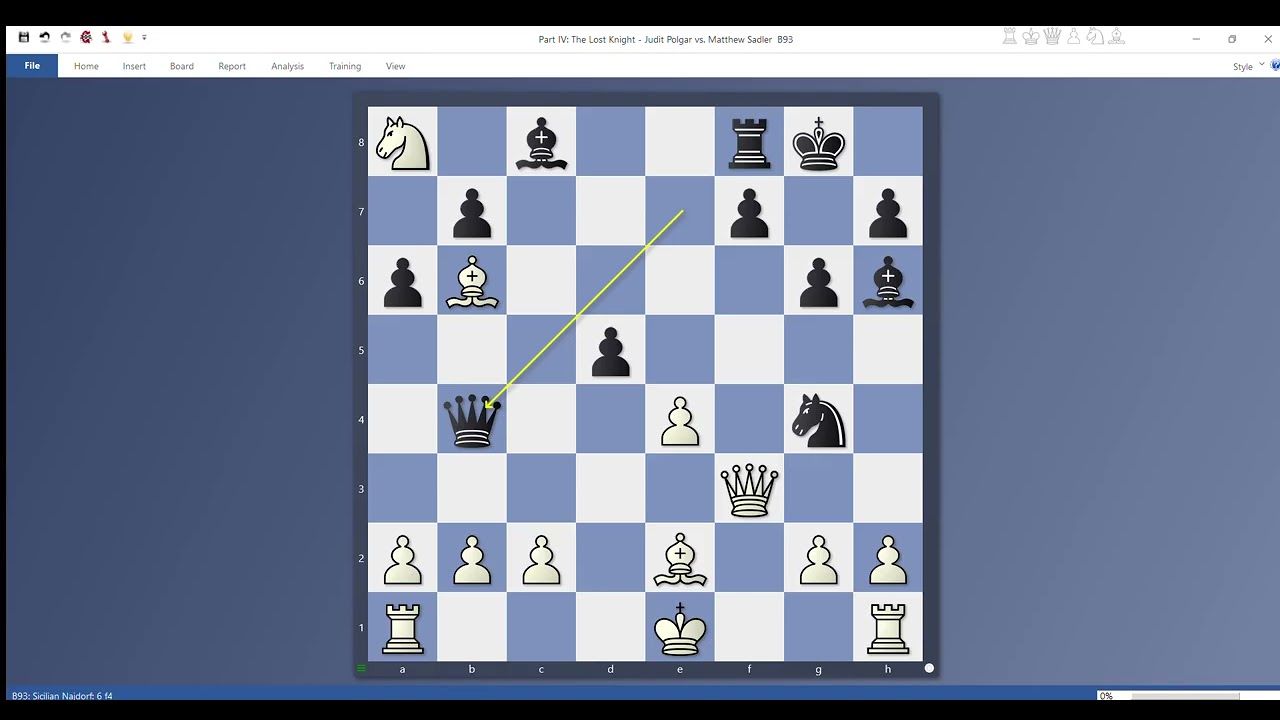Select the white pawn on a2
This screenshot has width=1280, height=720.
402,558
